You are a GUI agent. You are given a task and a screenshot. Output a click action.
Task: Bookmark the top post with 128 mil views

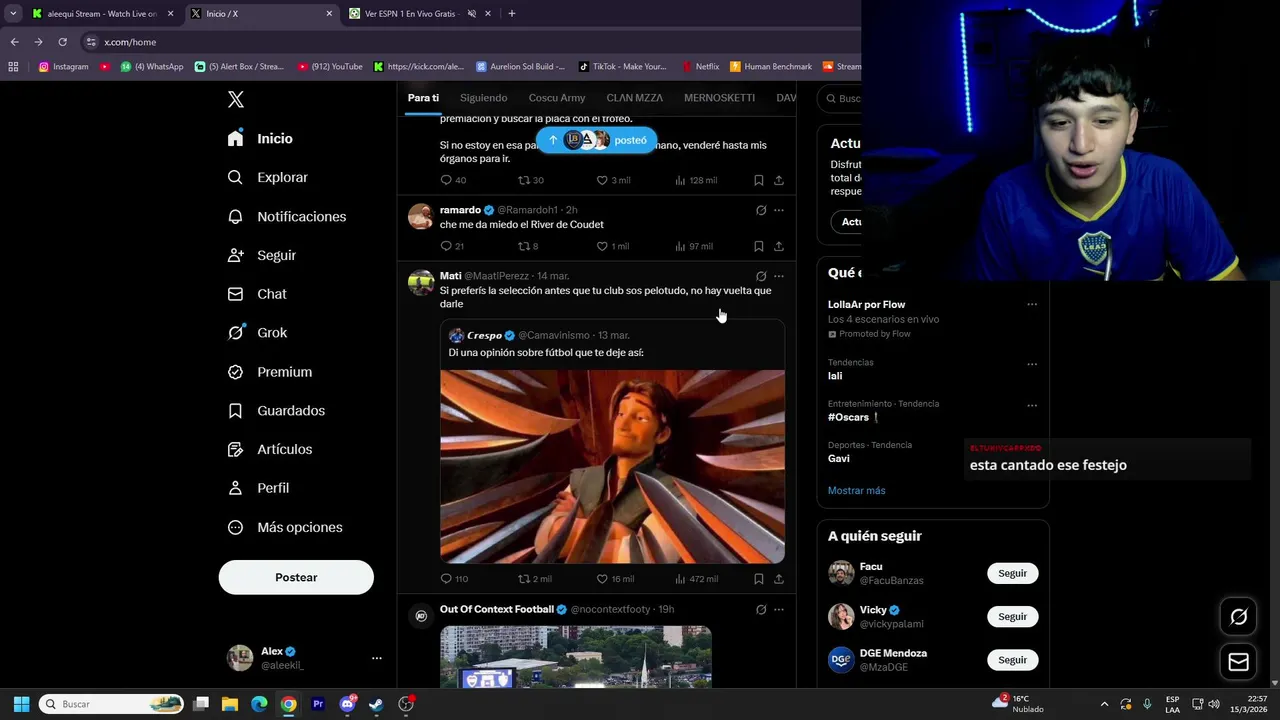[758, 180]
